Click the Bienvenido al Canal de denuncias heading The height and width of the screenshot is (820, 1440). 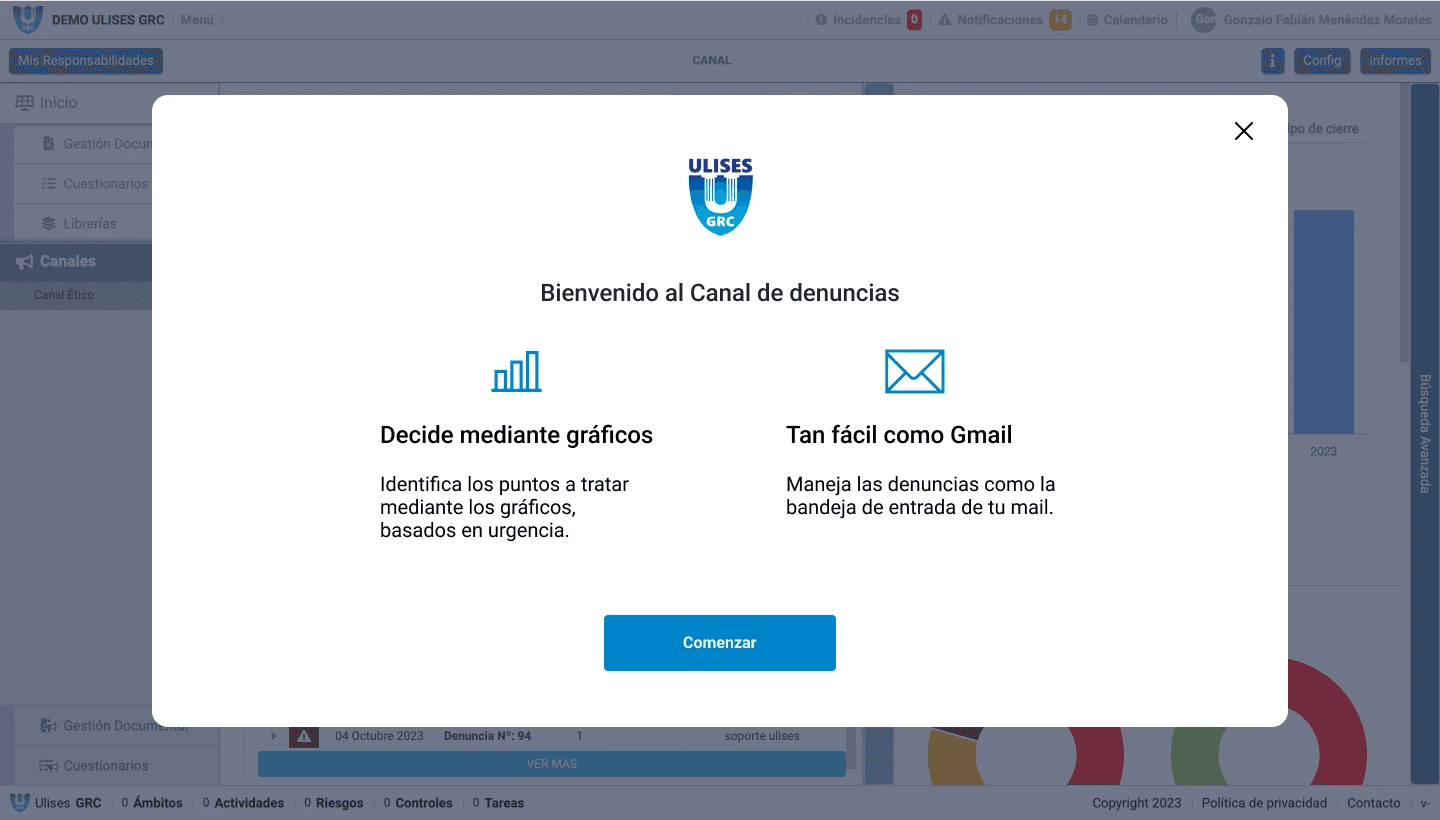(x=720, y=293)
